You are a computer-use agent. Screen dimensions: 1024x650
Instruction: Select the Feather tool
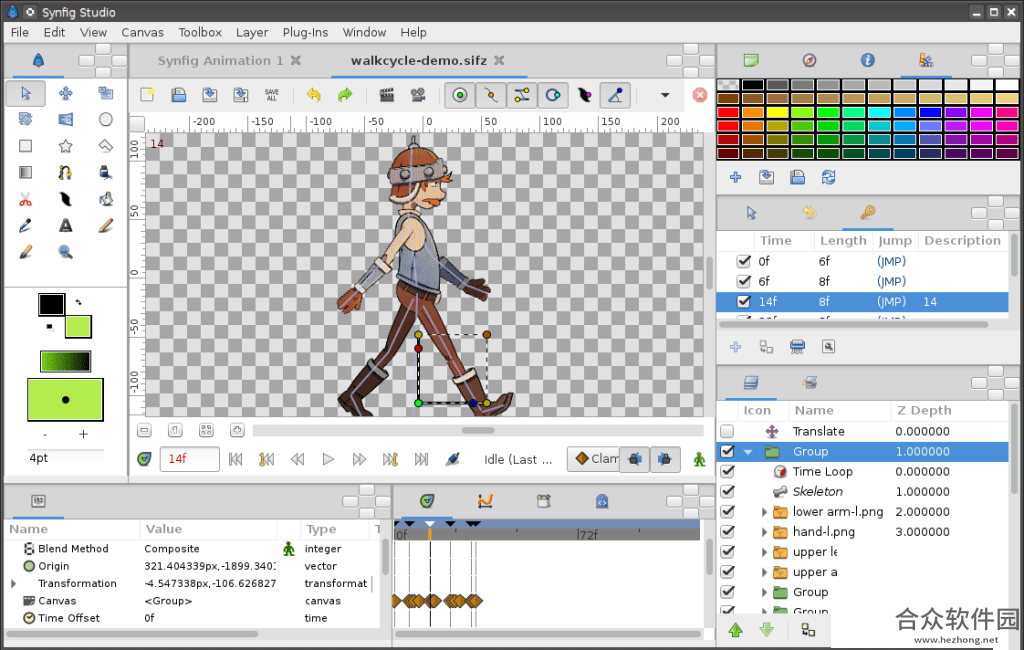click(65, 199)
